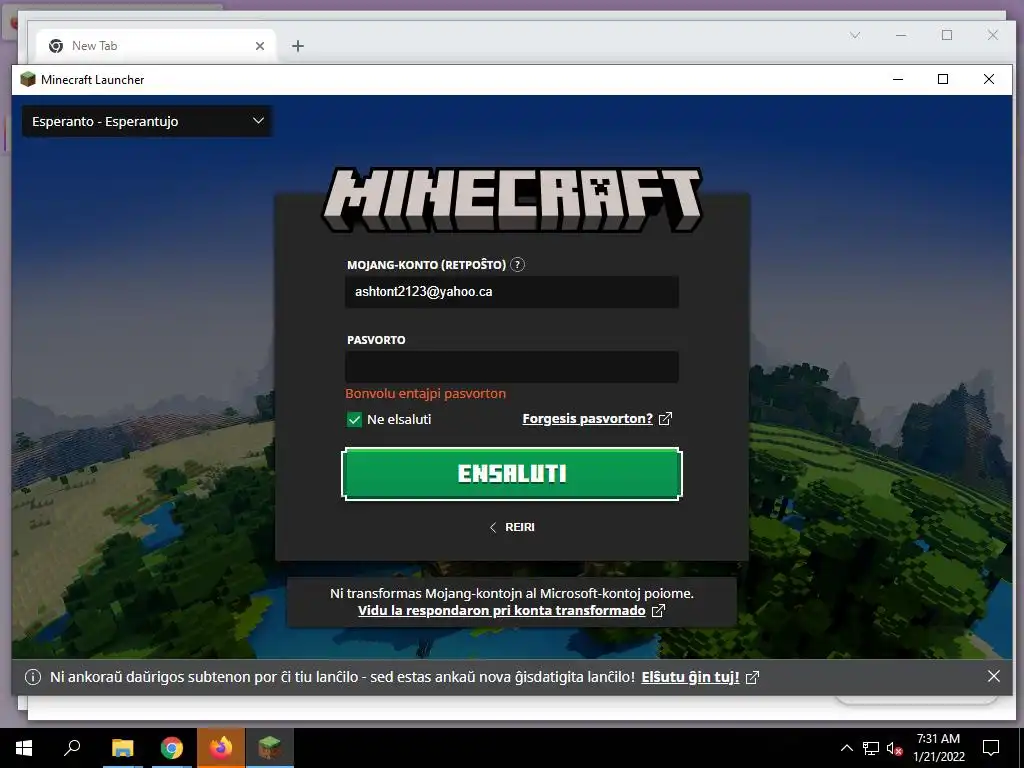The image size is (1024, 768).
Task: Click the Bonvolu entajpi pasvorton error text
Action: 425,394
